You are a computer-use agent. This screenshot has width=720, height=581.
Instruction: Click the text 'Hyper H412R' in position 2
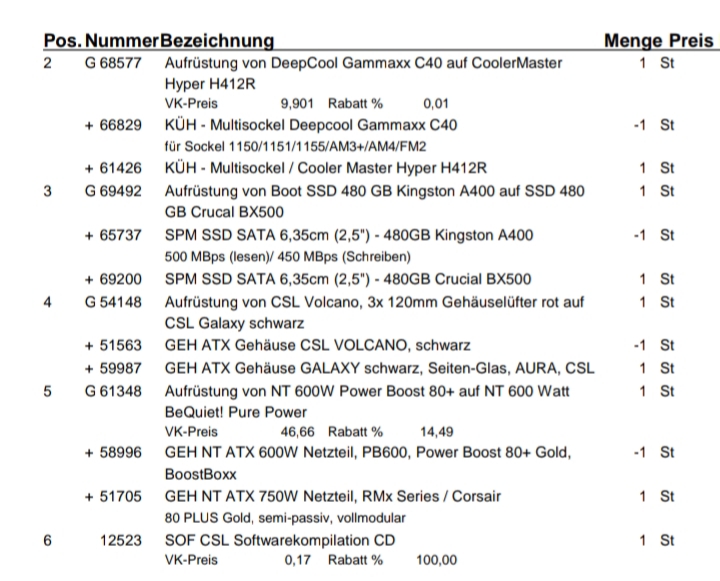[x=210, y=84]
